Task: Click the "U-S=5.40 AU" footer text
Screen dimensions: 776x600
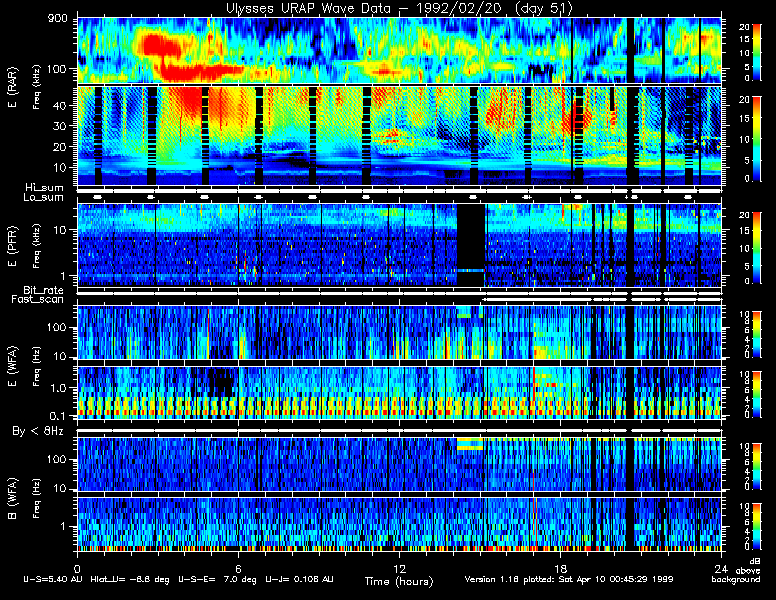Action: pyautogui.click(x=53, y=579)
